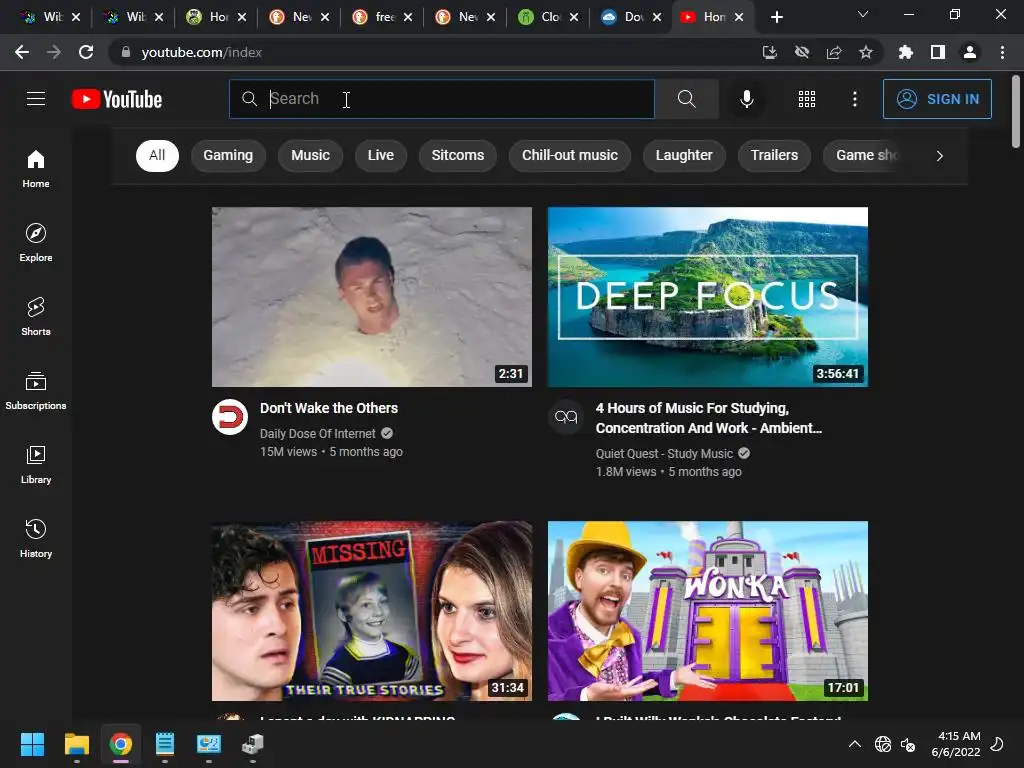Select the Music filter chip
The width and height of the screenshot is (1024, 768).
click(x=310, y=155)
